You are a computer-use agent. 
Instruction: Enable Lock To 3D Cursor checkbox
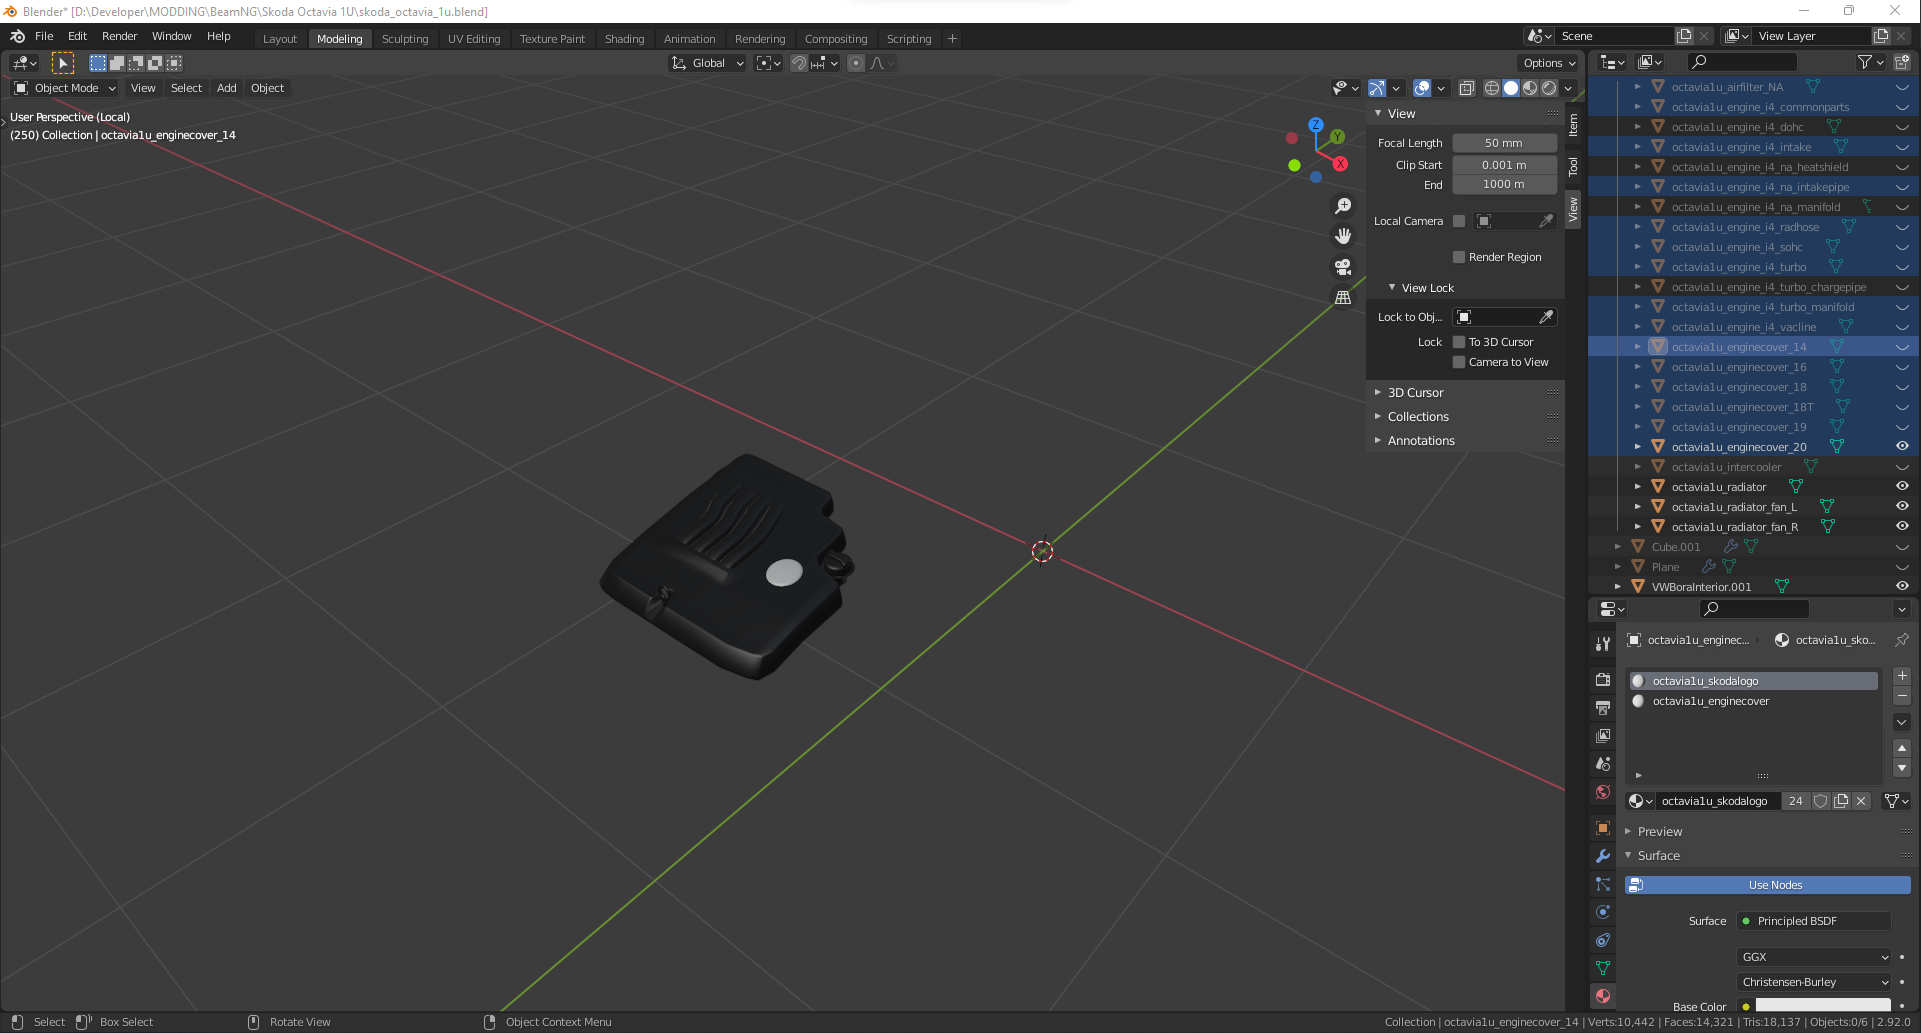pos(1459,342)
